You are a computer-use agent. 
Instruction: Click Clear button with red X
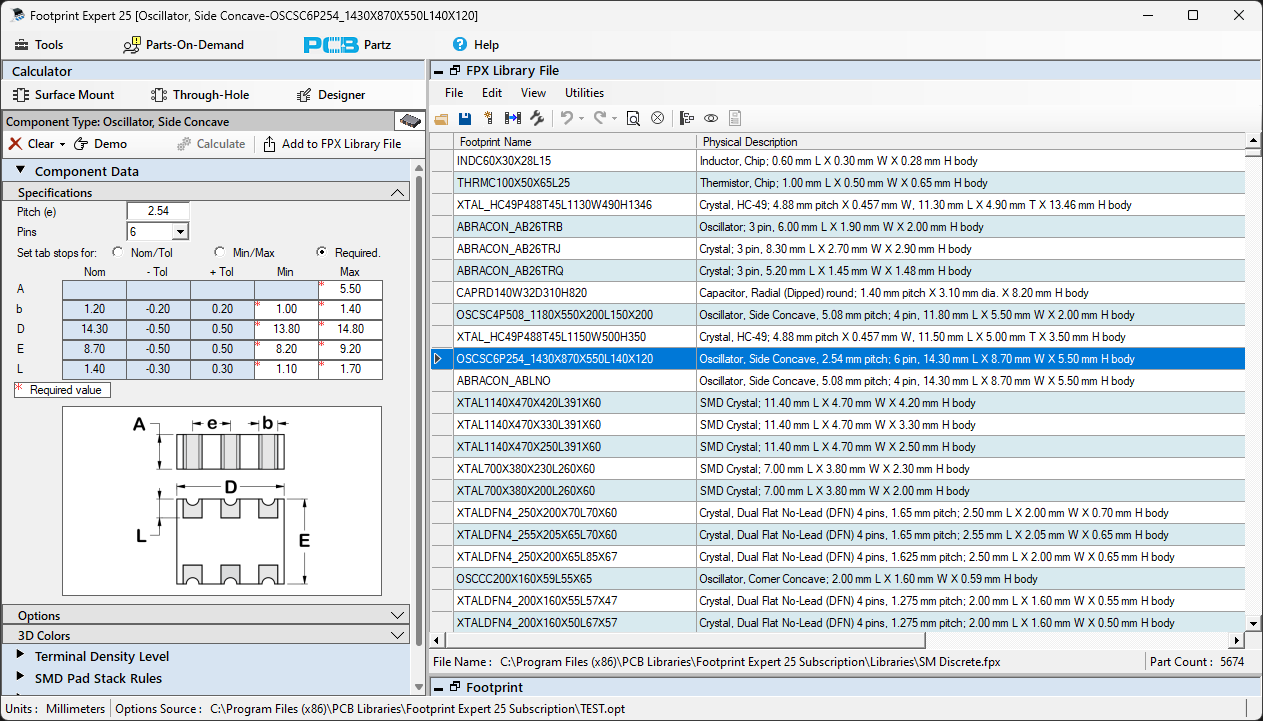(x=32, y=144)
